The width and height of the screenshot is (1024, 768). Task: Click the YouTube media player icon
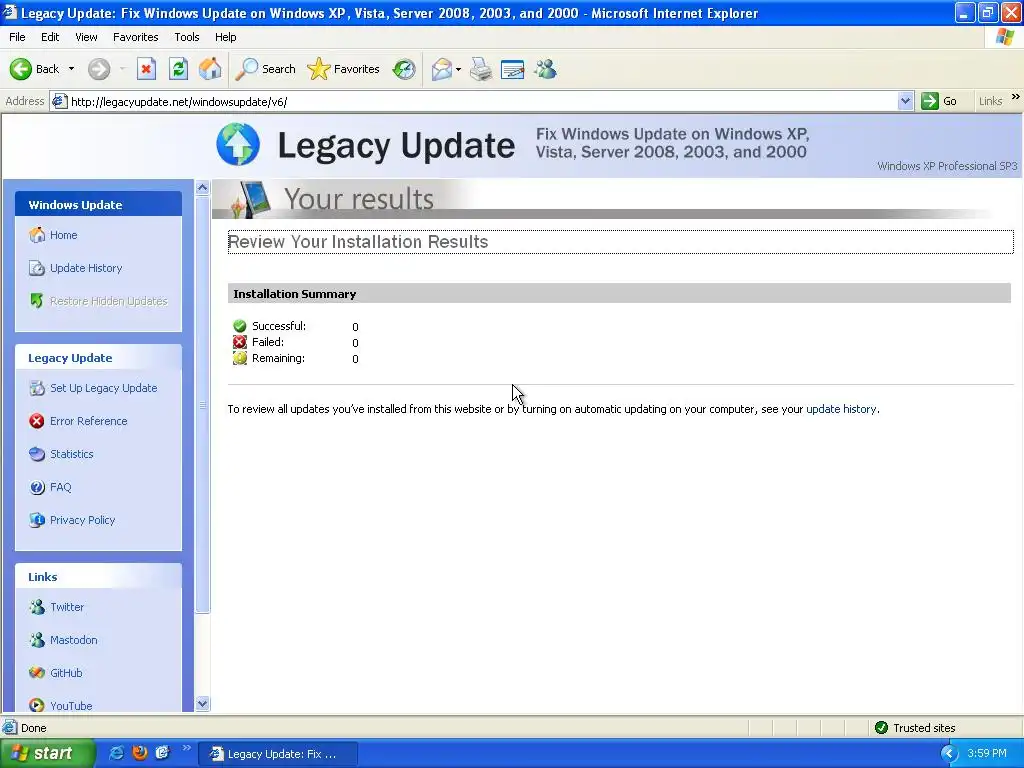(x=37, y=705)
